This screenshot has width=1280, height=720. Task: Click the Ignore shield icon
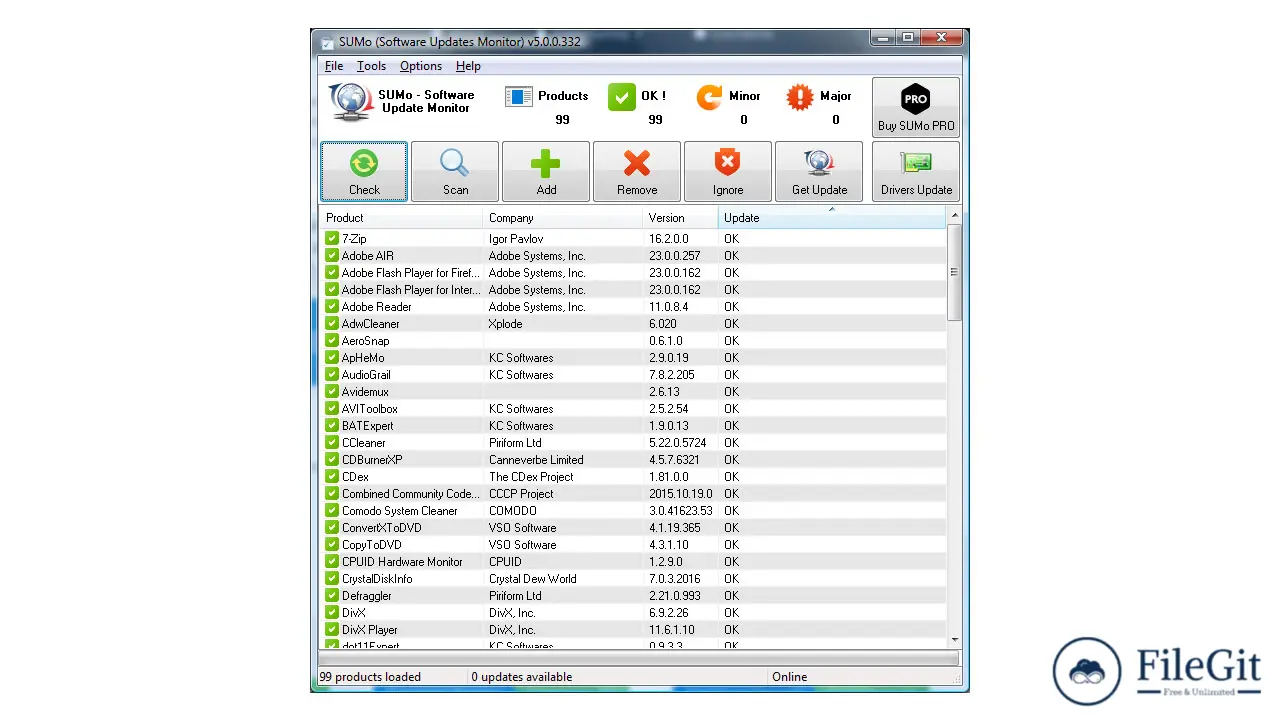pyautogui.click(x=728, y=171)
